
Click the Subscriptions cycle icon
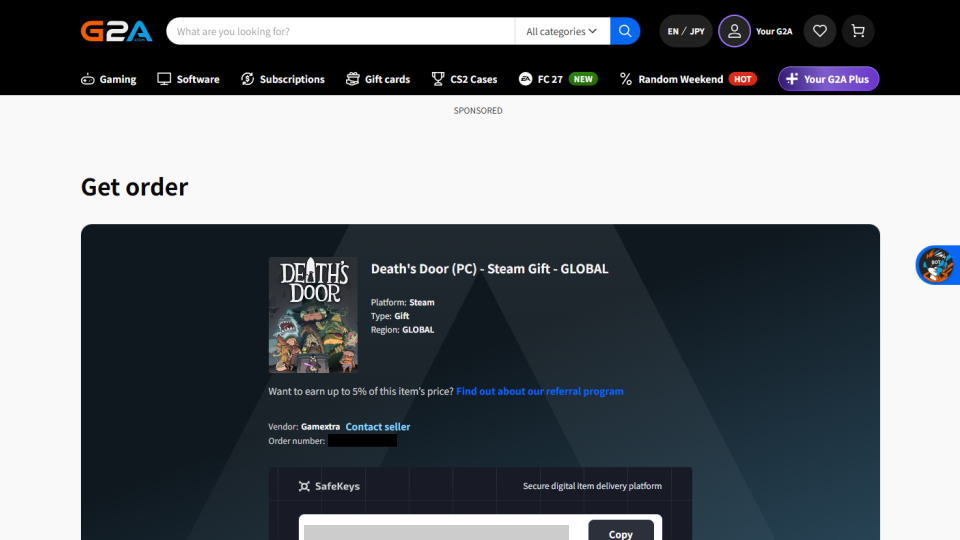[x=247, y=79]
